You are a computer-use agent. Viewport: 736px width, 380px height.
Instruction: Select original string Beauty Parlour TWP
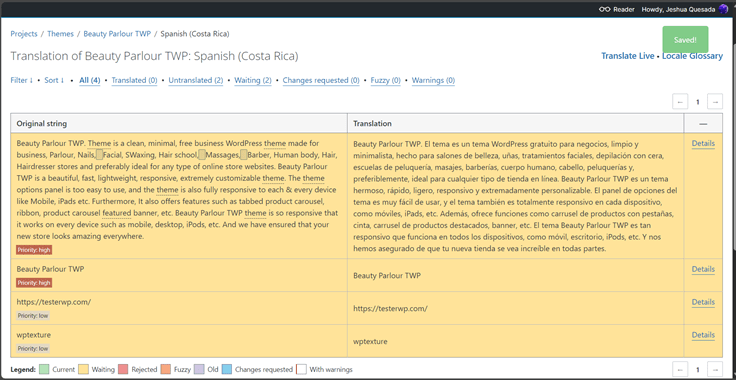coord(50,269)
